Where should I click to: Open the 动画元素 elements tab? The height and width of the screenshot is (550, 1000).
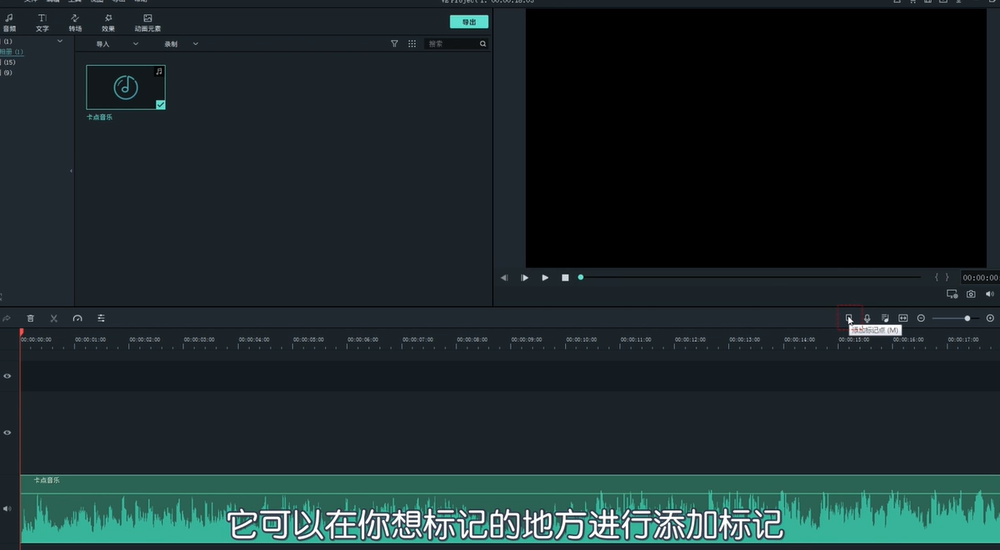[147, 22]
